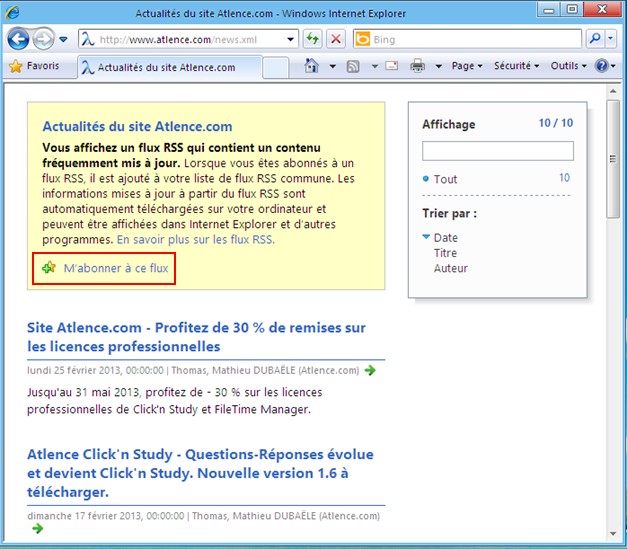This screenshot has height=549, width=627.
Task: Click the Internet Explorer title bar icon
Action: (x=12, y=12)
